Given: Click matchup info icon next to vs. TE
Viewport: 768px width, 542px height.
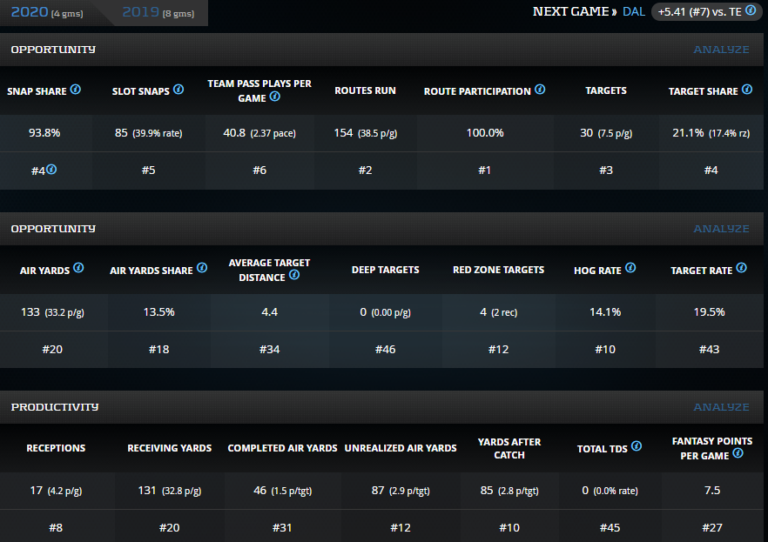Looking at the screenshot, I should click(750, 11).
